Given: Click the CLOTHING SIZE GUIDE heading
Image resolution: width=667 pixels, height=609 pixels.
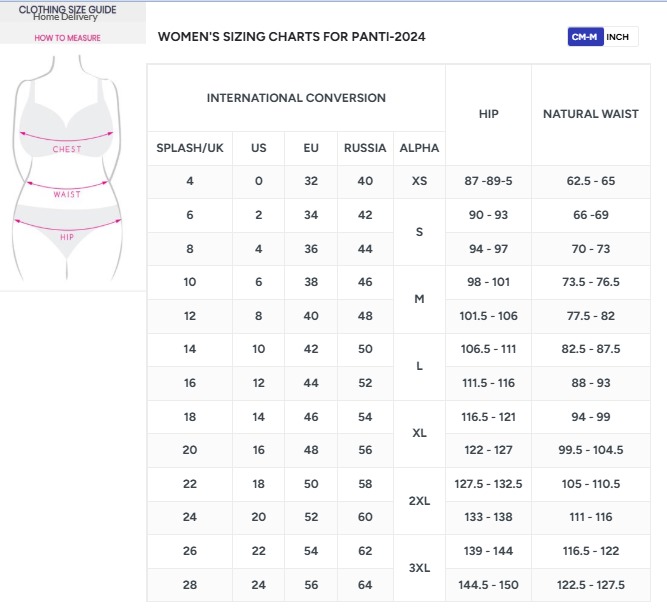Looking at the screenshot, I should (67, 9).
